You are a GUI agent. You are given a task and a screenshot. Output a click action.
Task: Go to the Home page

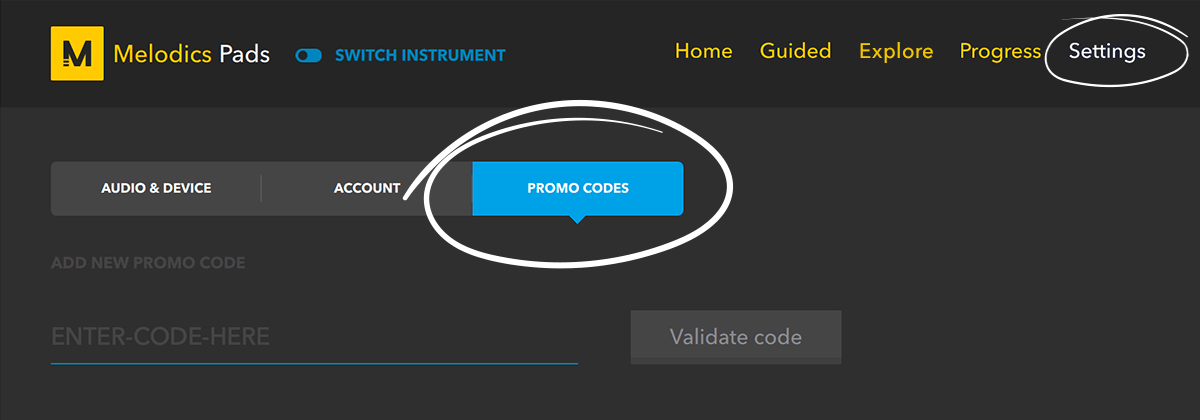pos(704,51)
